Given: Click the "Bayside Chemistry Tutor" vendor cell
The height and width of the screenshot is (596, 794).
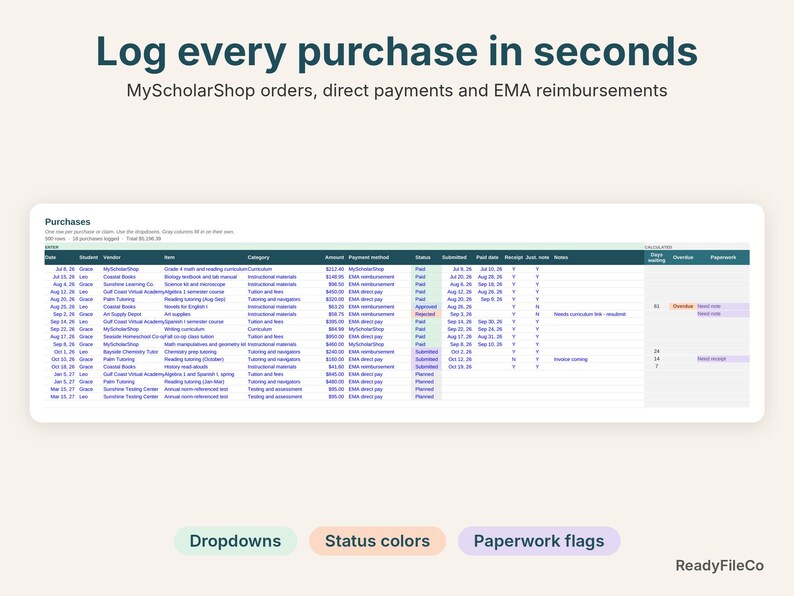Looking at the screenshot, I should point(131,352).
